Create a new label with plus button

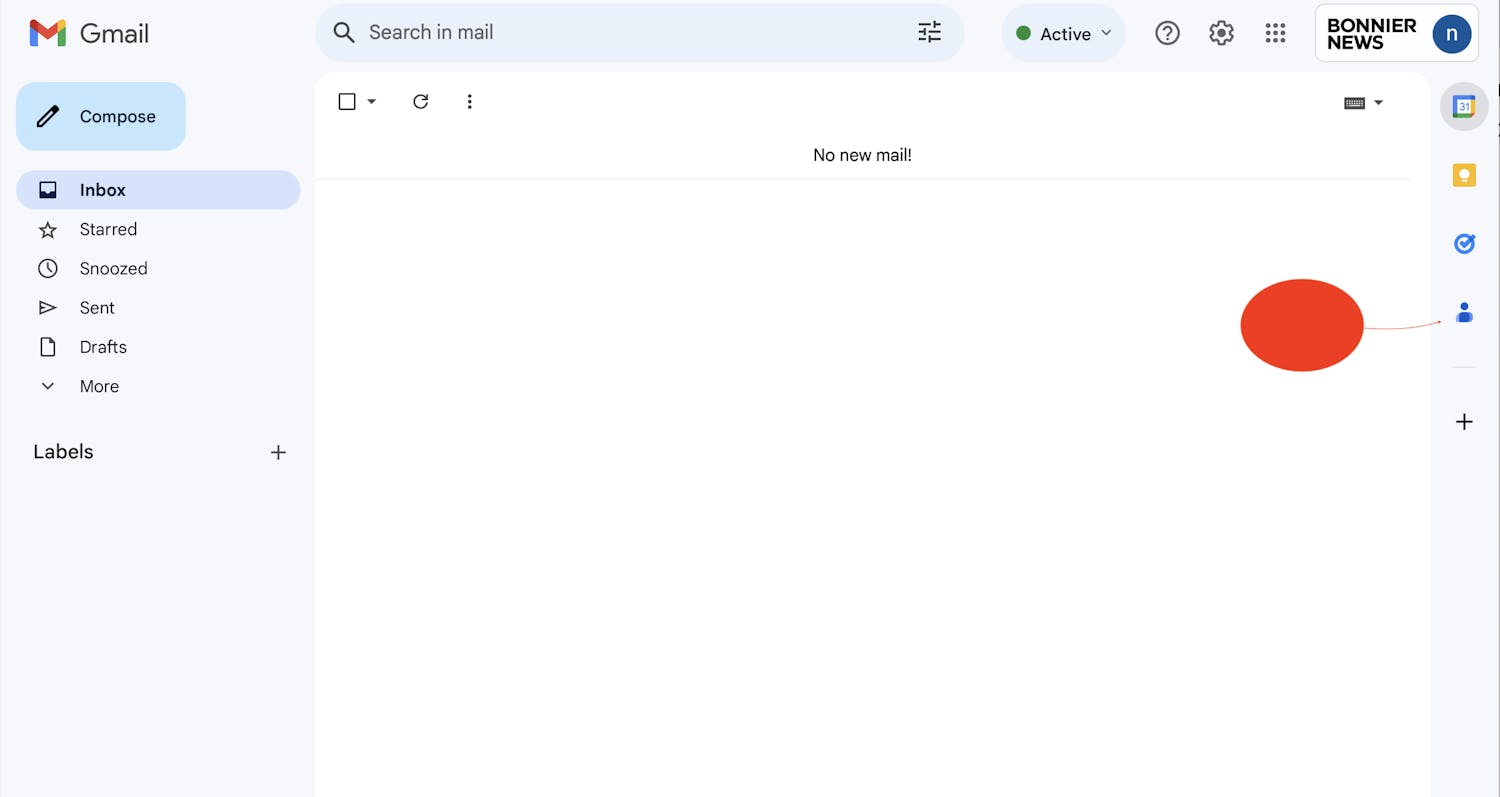(278, 452)
